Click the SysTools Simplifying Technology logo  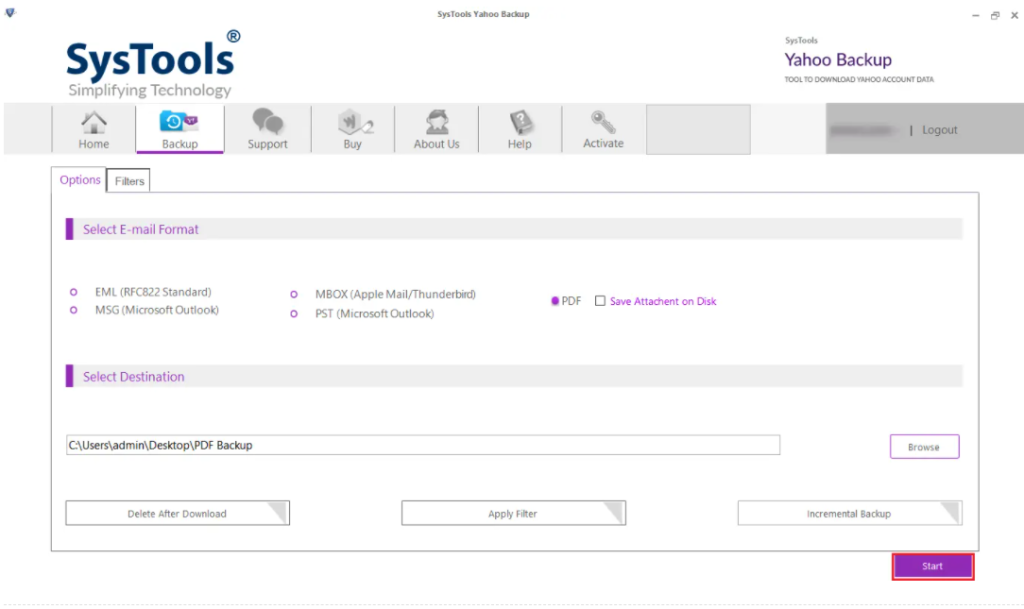[153, 64]
